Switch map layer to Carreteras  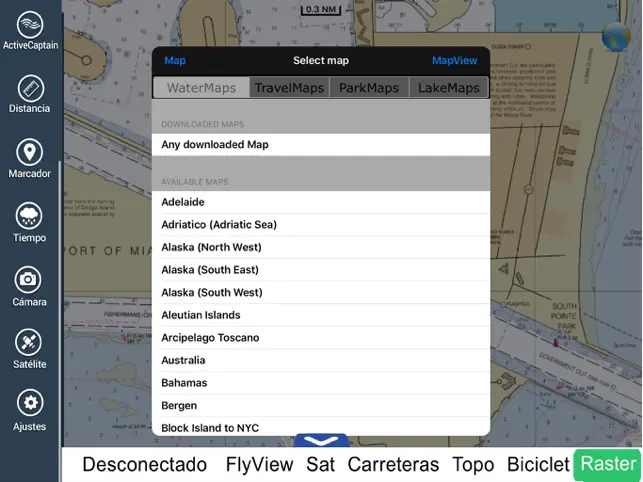click(x=393, y=465)
